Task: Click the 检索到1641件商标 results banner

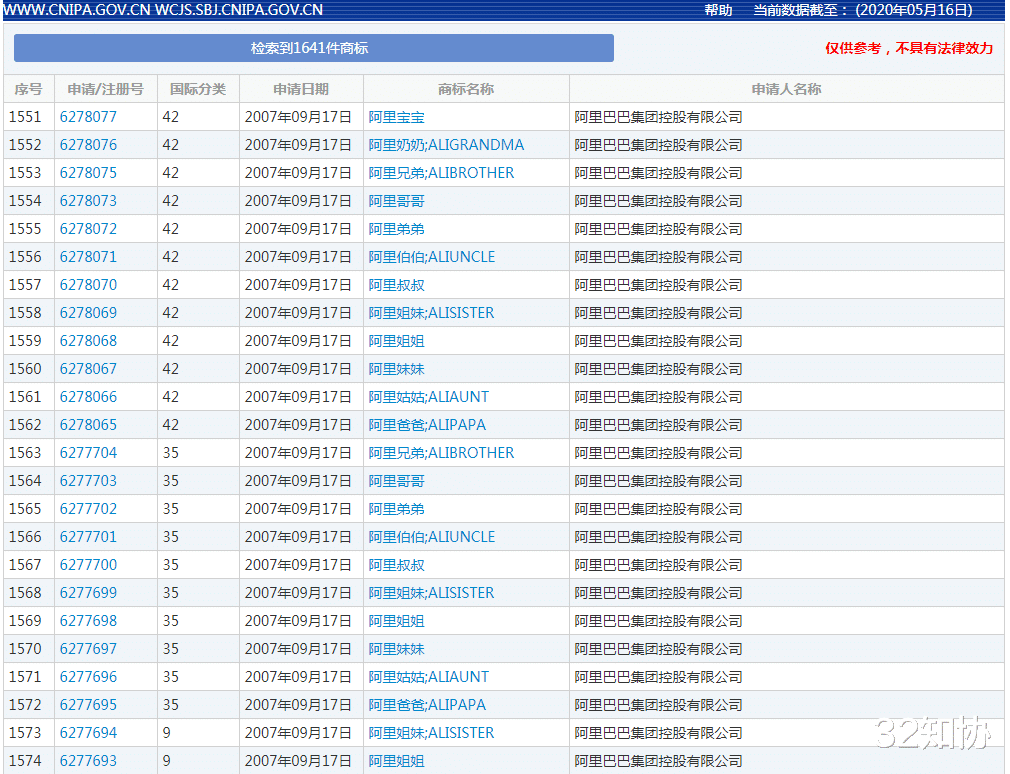Action: click(314, 48)
